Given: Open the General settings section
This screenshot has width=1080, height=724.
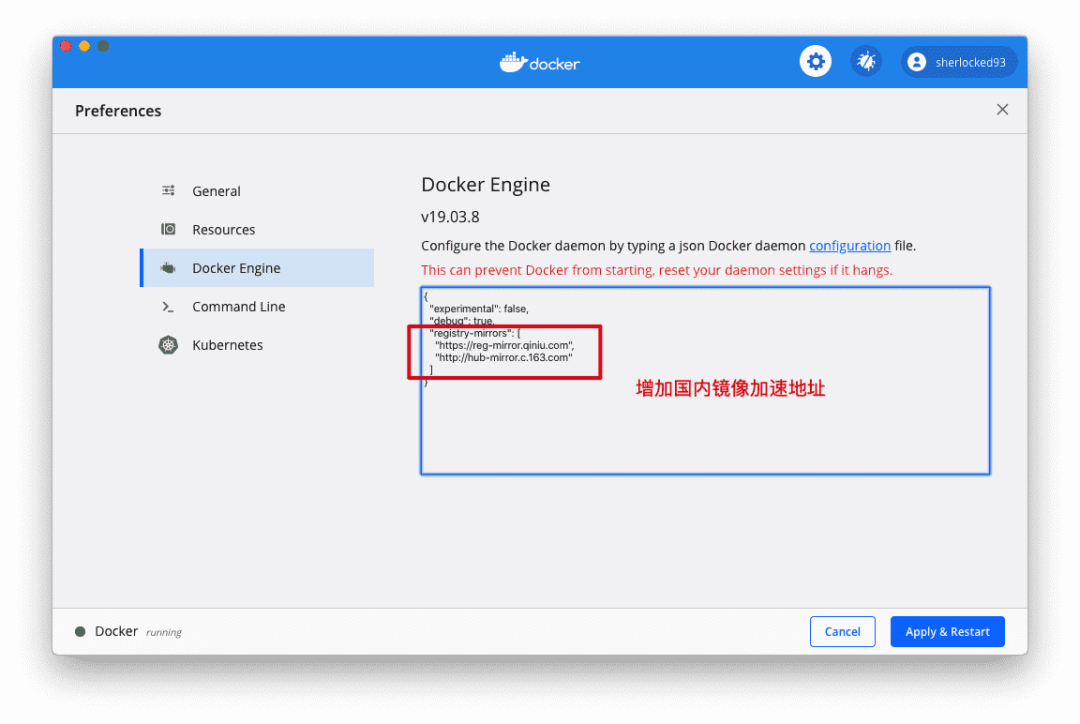Looking at the screenshot, I should coord(217,191).
